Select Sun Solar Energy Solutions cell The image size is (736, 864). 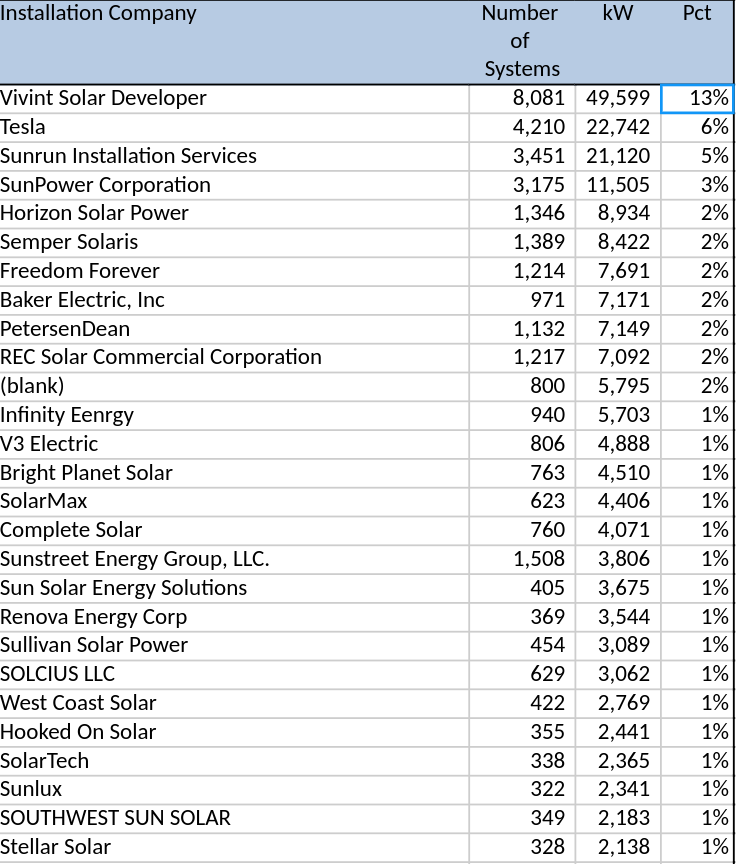pyautogui.click(x=234, y=588)
